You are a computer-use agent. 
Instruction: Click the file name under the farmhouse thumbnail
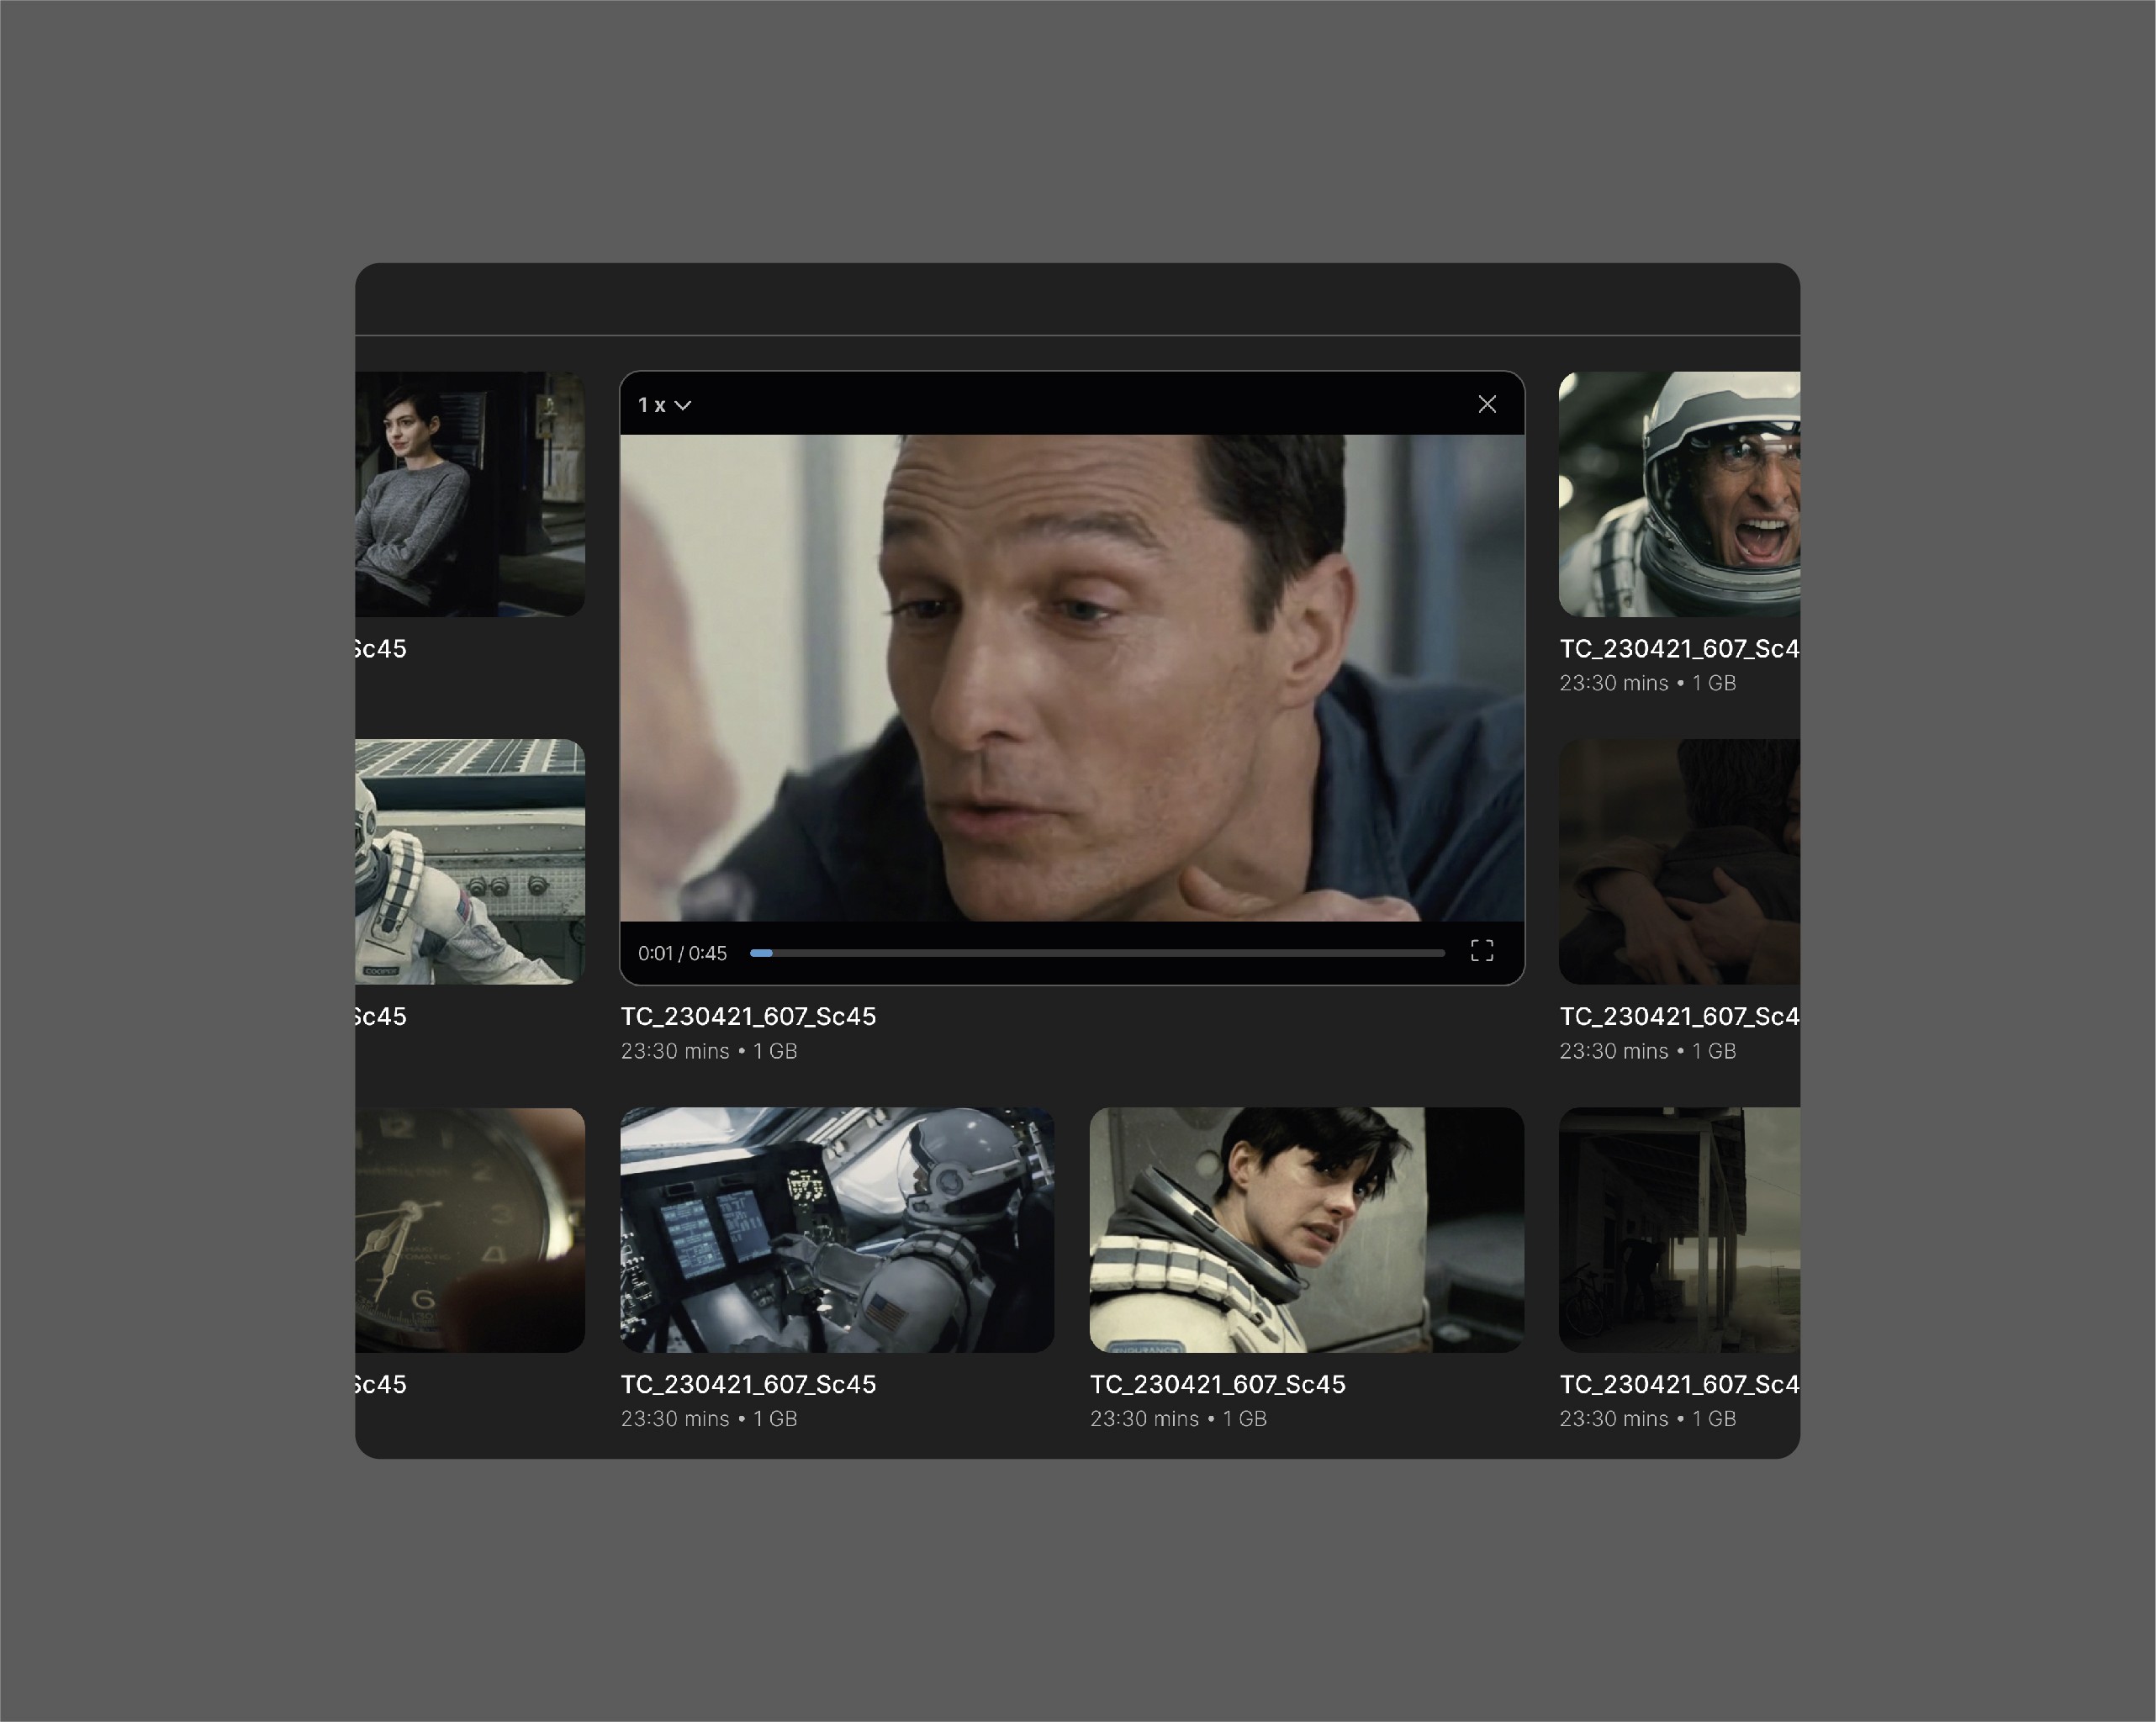pos(1680,1384)
